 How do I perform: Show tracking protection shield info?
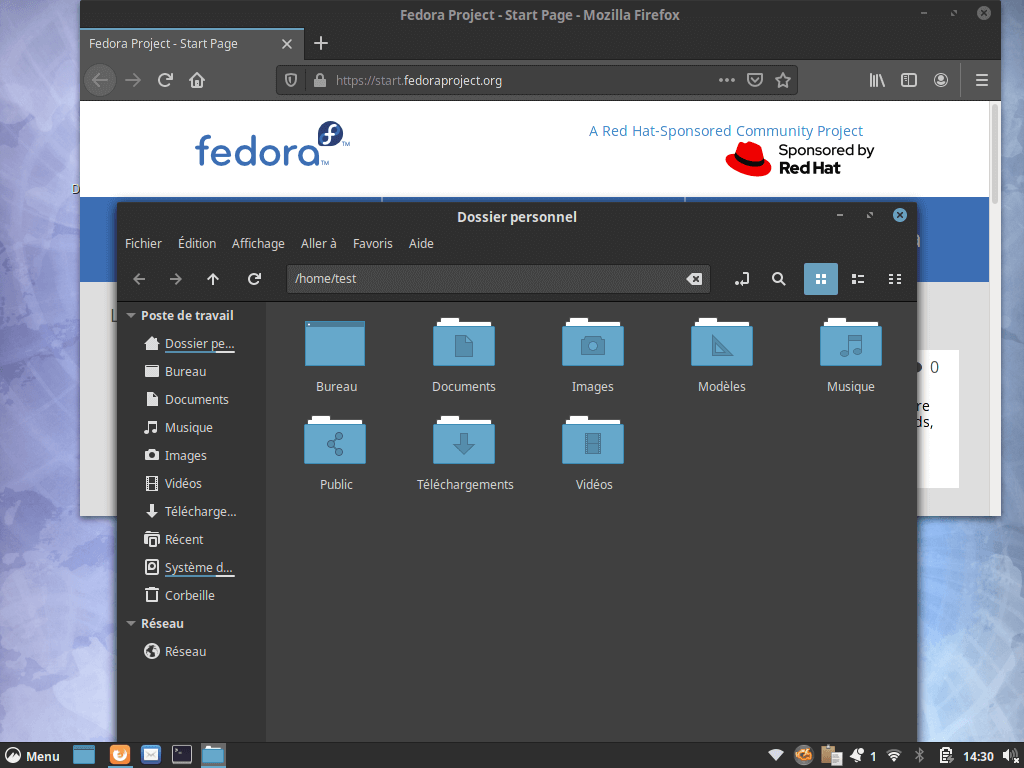coord(291,80)
